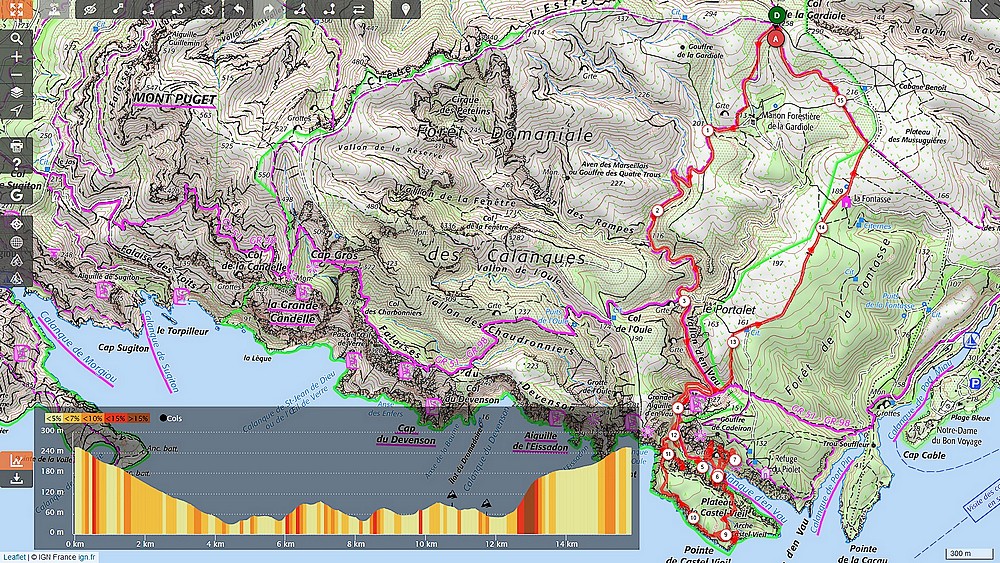Viewport: 1000px width, 563px height.
Task: Toggle the orange elevation profile chart button
Action: 16,460
